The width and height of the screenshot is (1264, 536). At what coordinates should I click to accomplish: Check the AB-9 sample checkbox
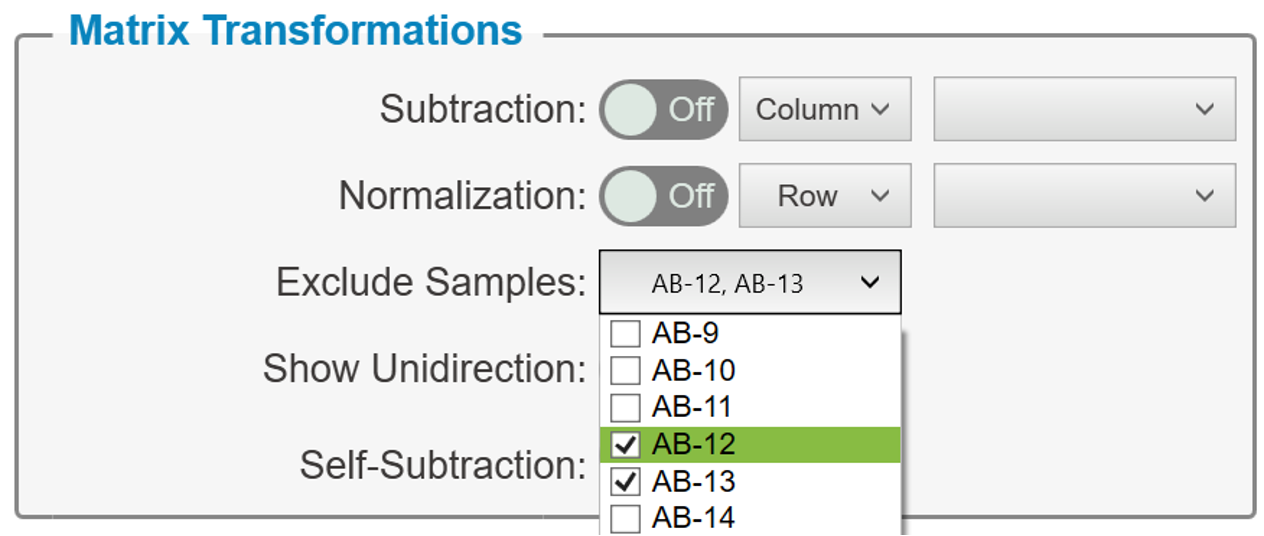pyautogui.click(x=625, y=334)
